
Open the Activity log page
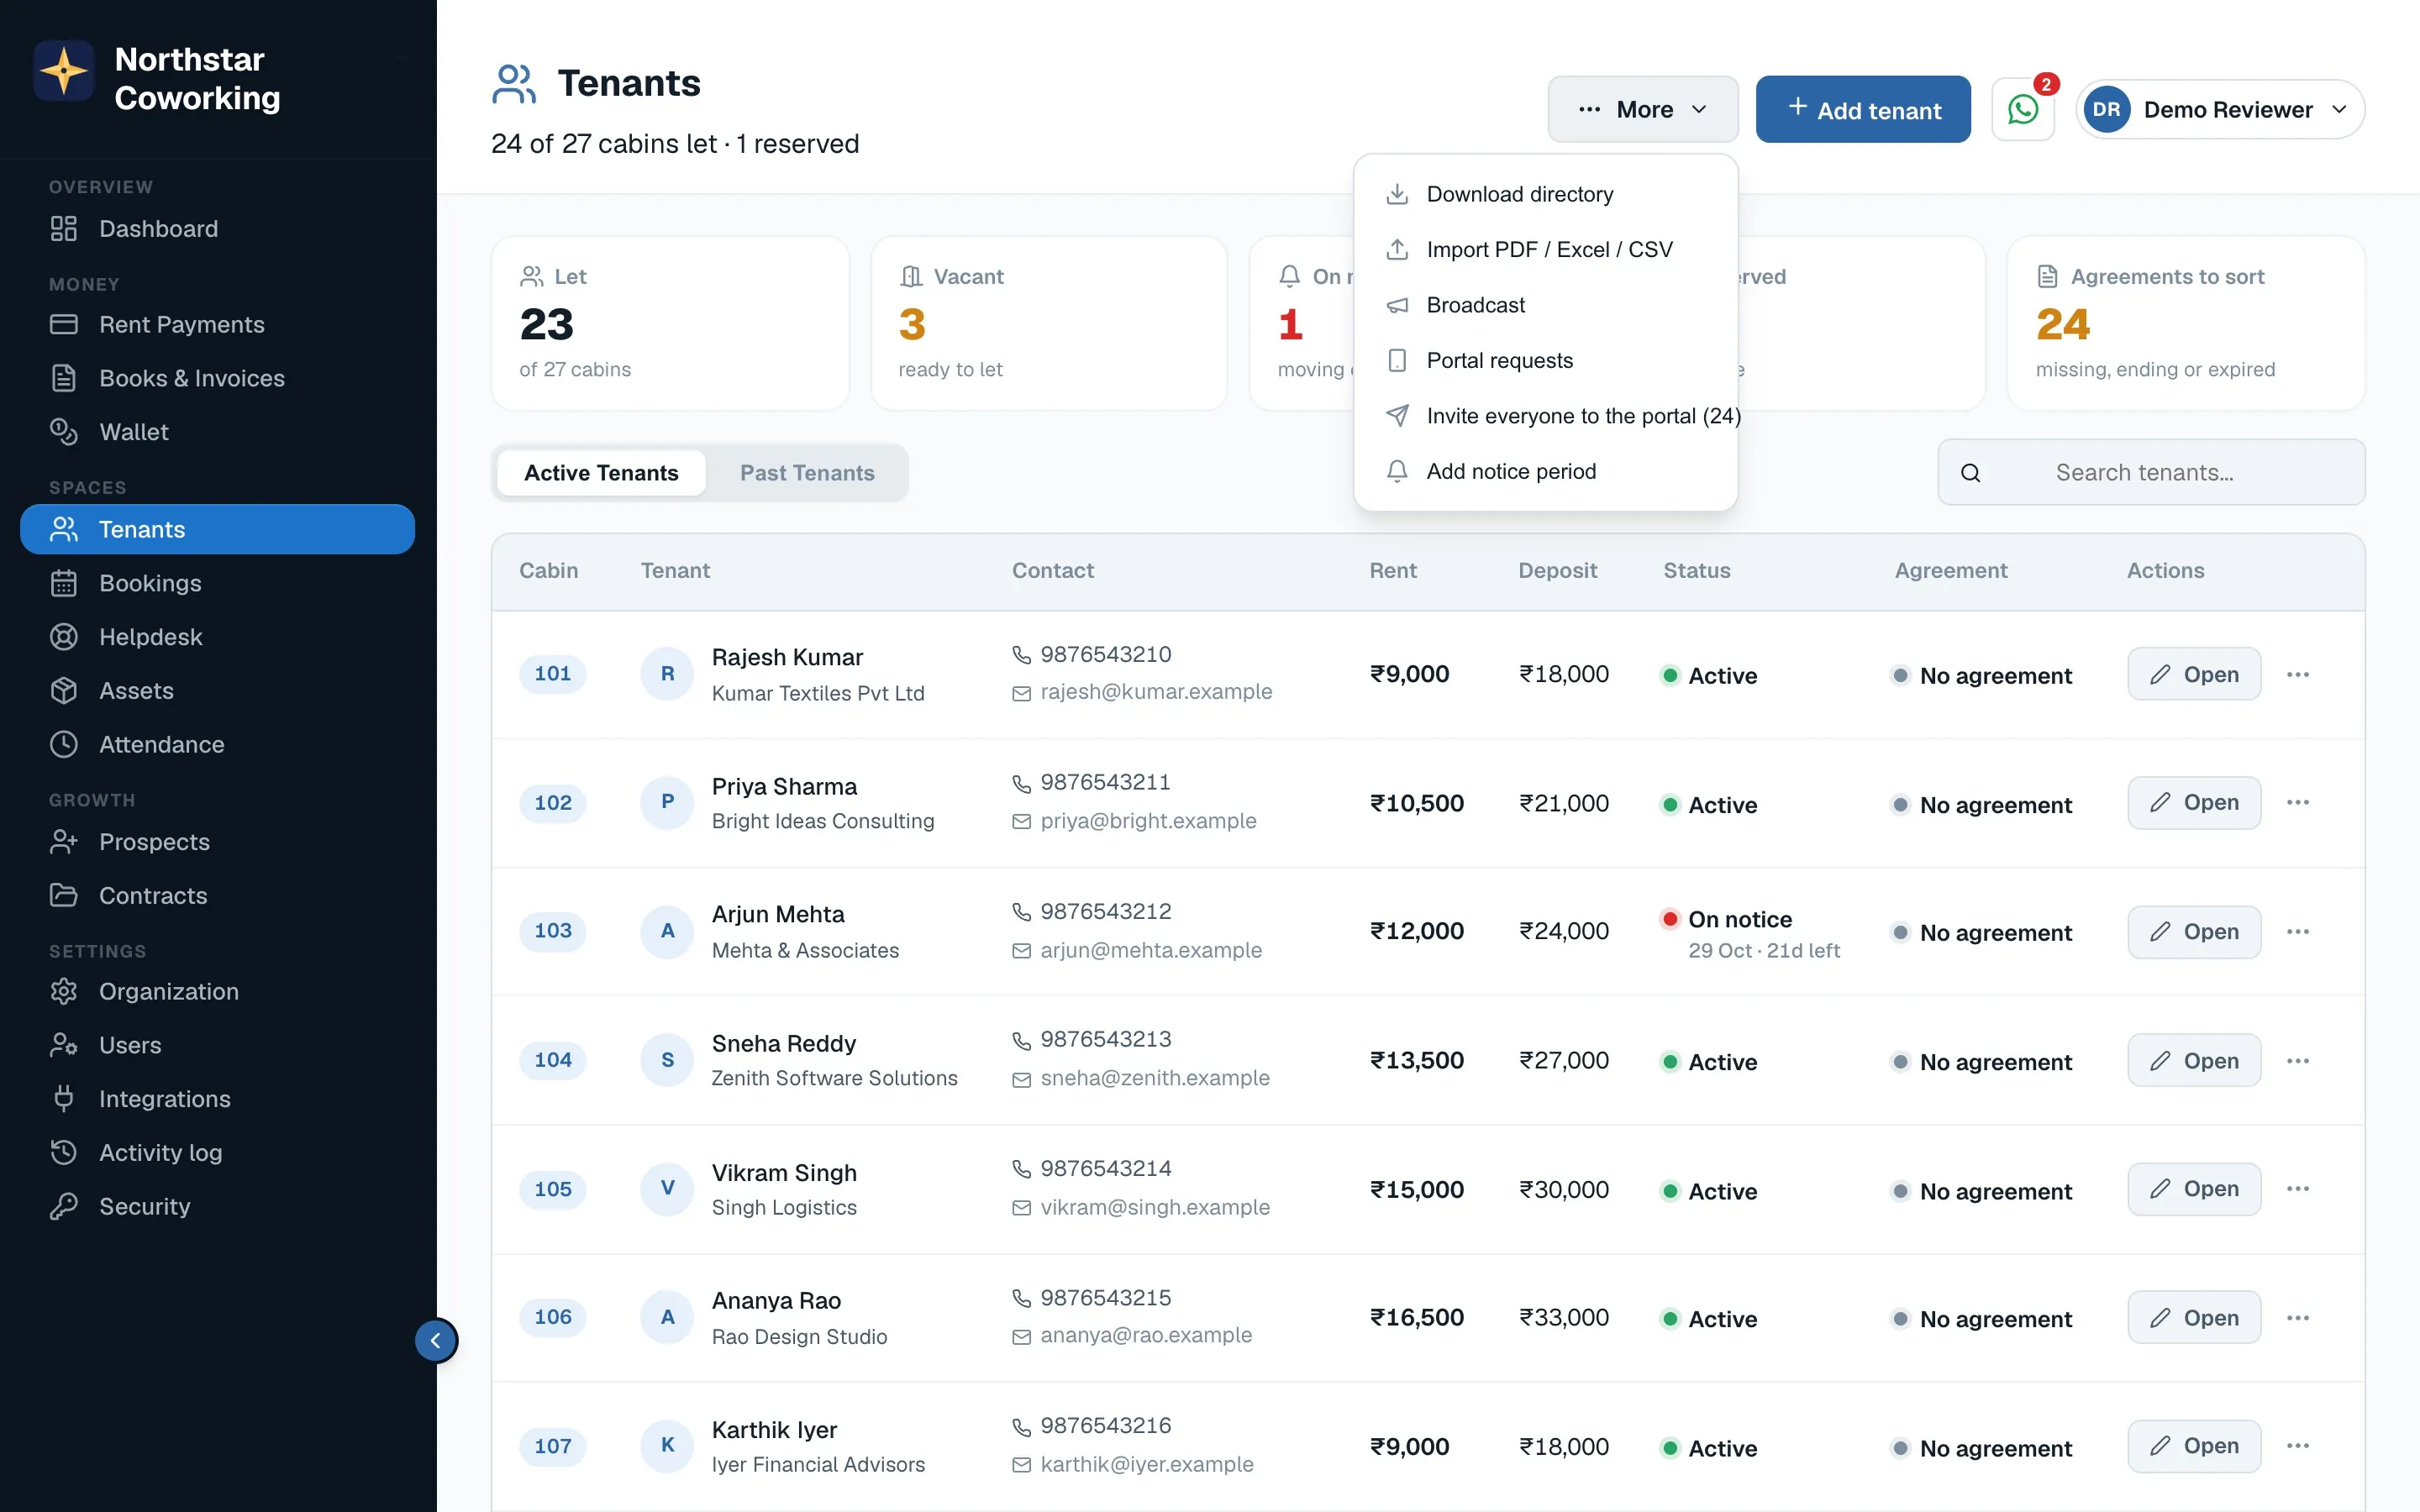218,1152
